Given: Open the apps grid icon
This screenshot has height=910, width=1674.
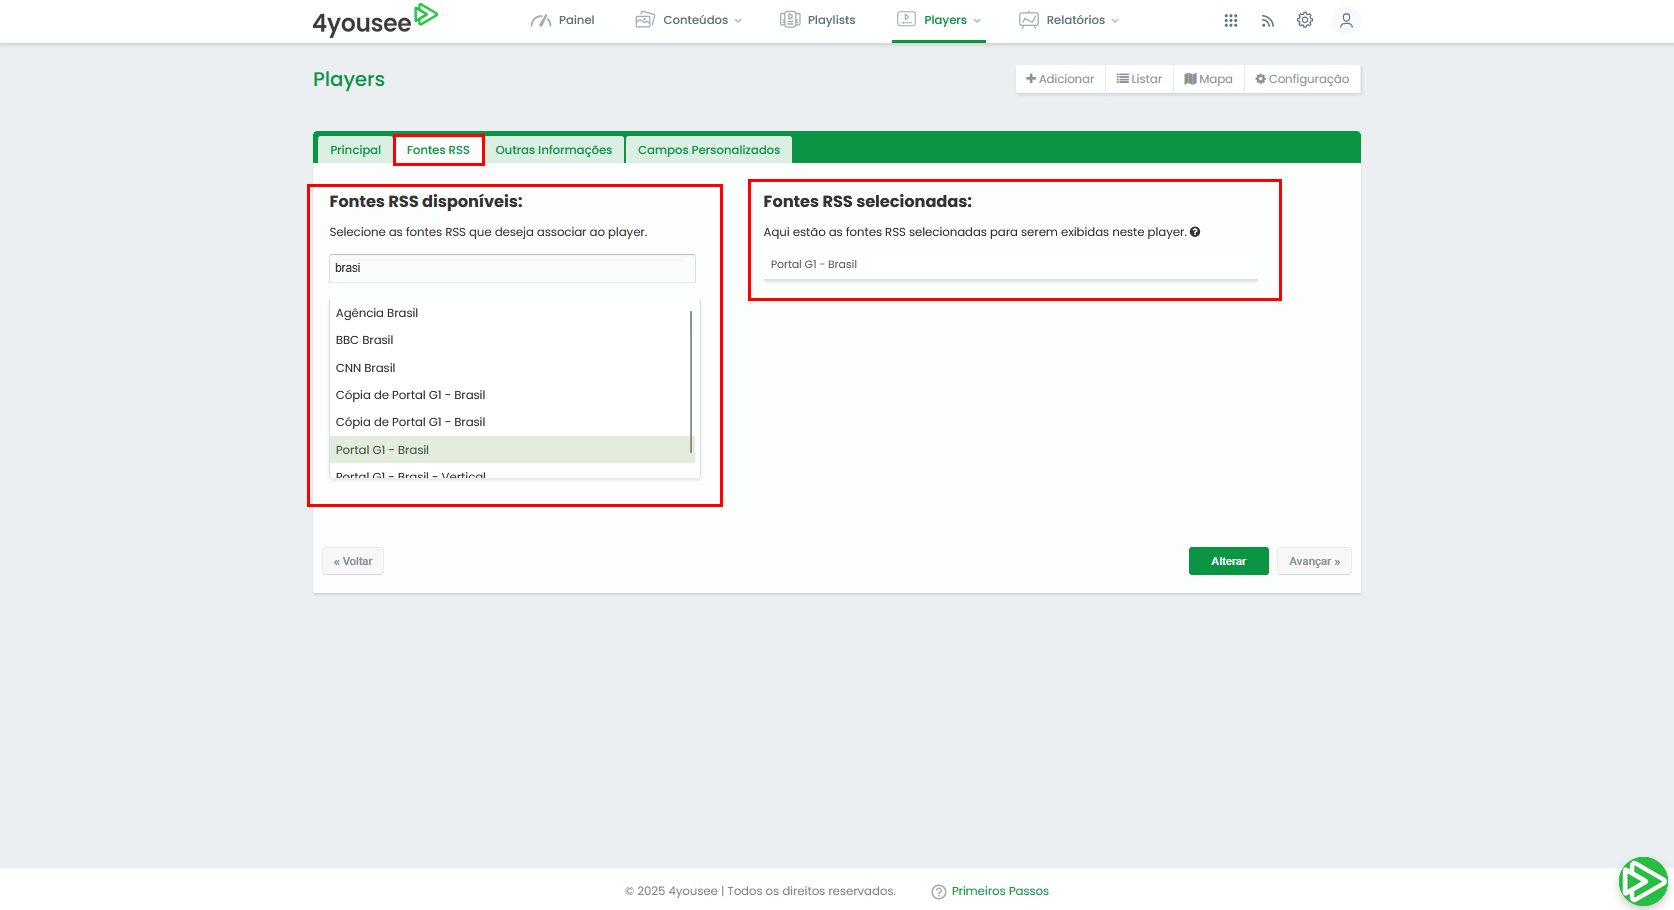Looking at the screenshot, I should click(1231, 20).
